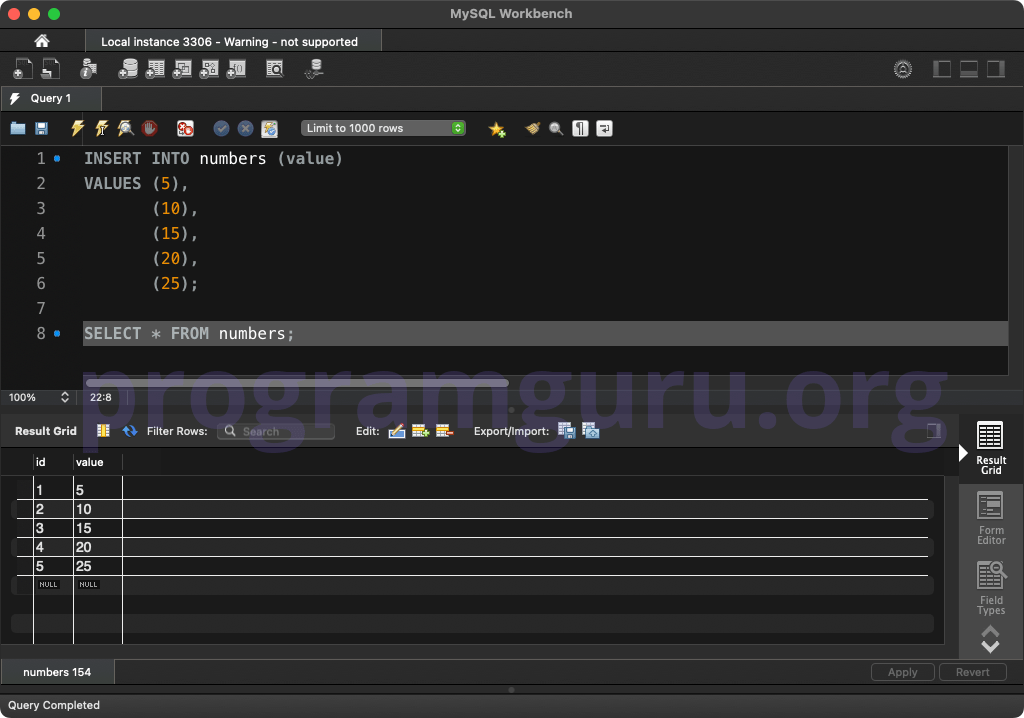Click the Execute Current Statement icon
Image resolution: width=1024 pixels, height=718 pixels.
(101, 128)
